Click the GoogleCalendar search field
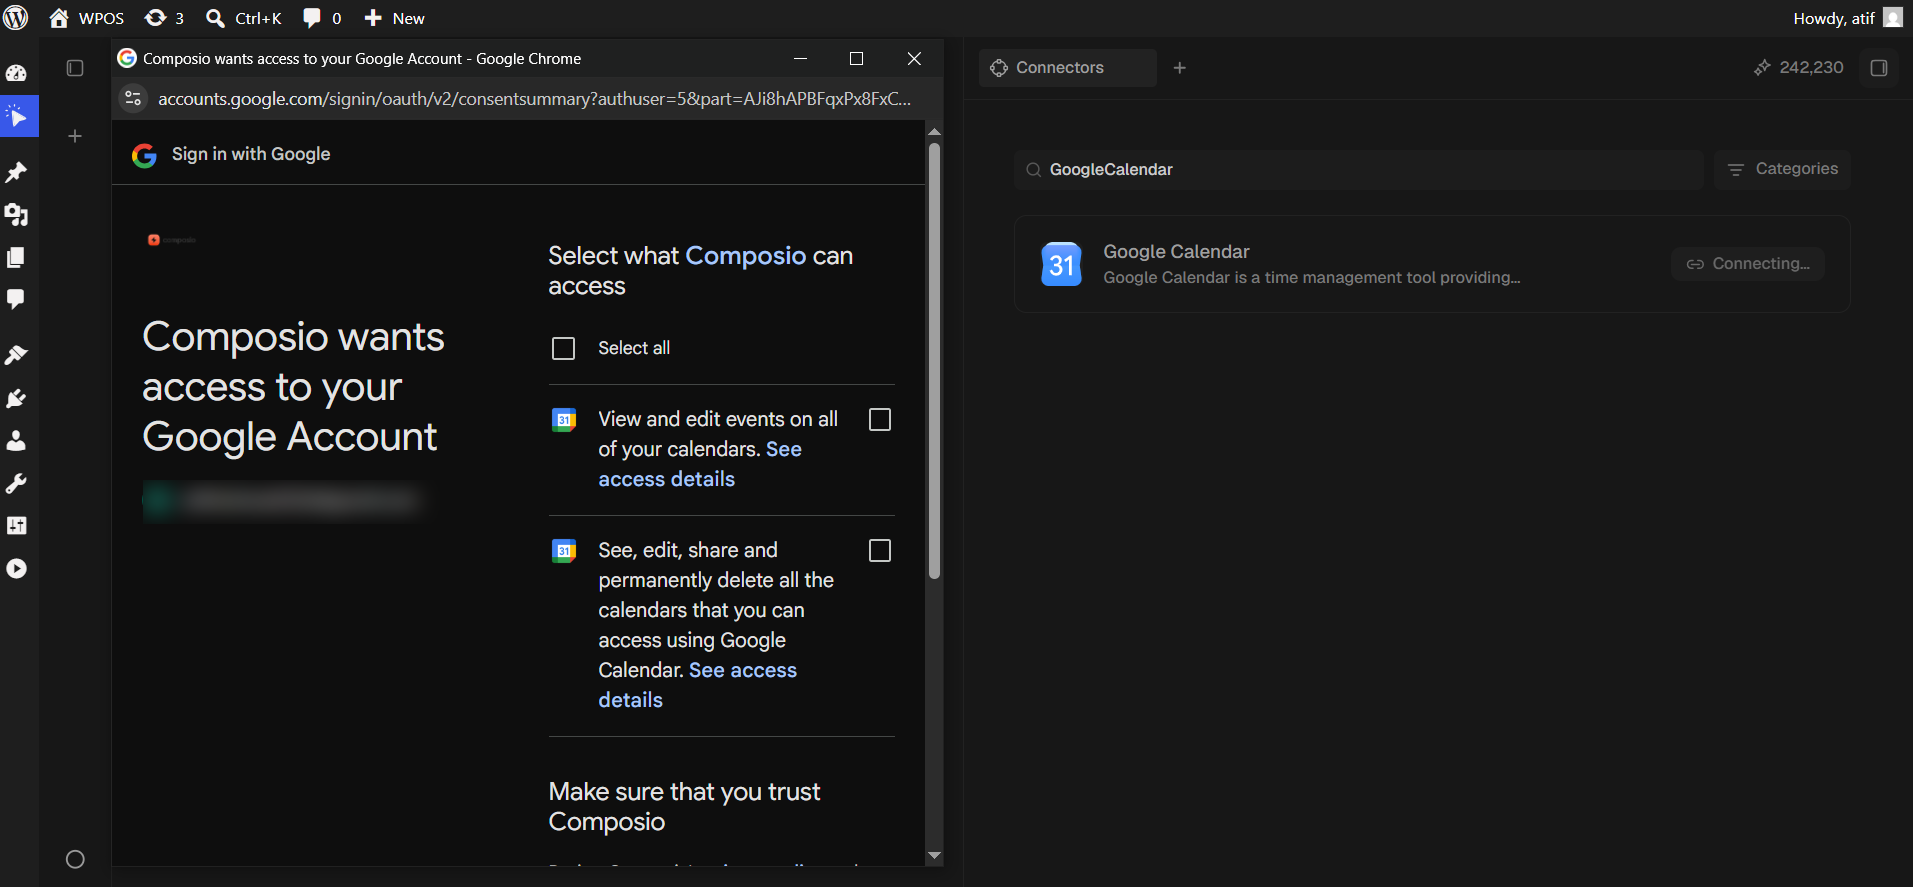 point(1359,170)
